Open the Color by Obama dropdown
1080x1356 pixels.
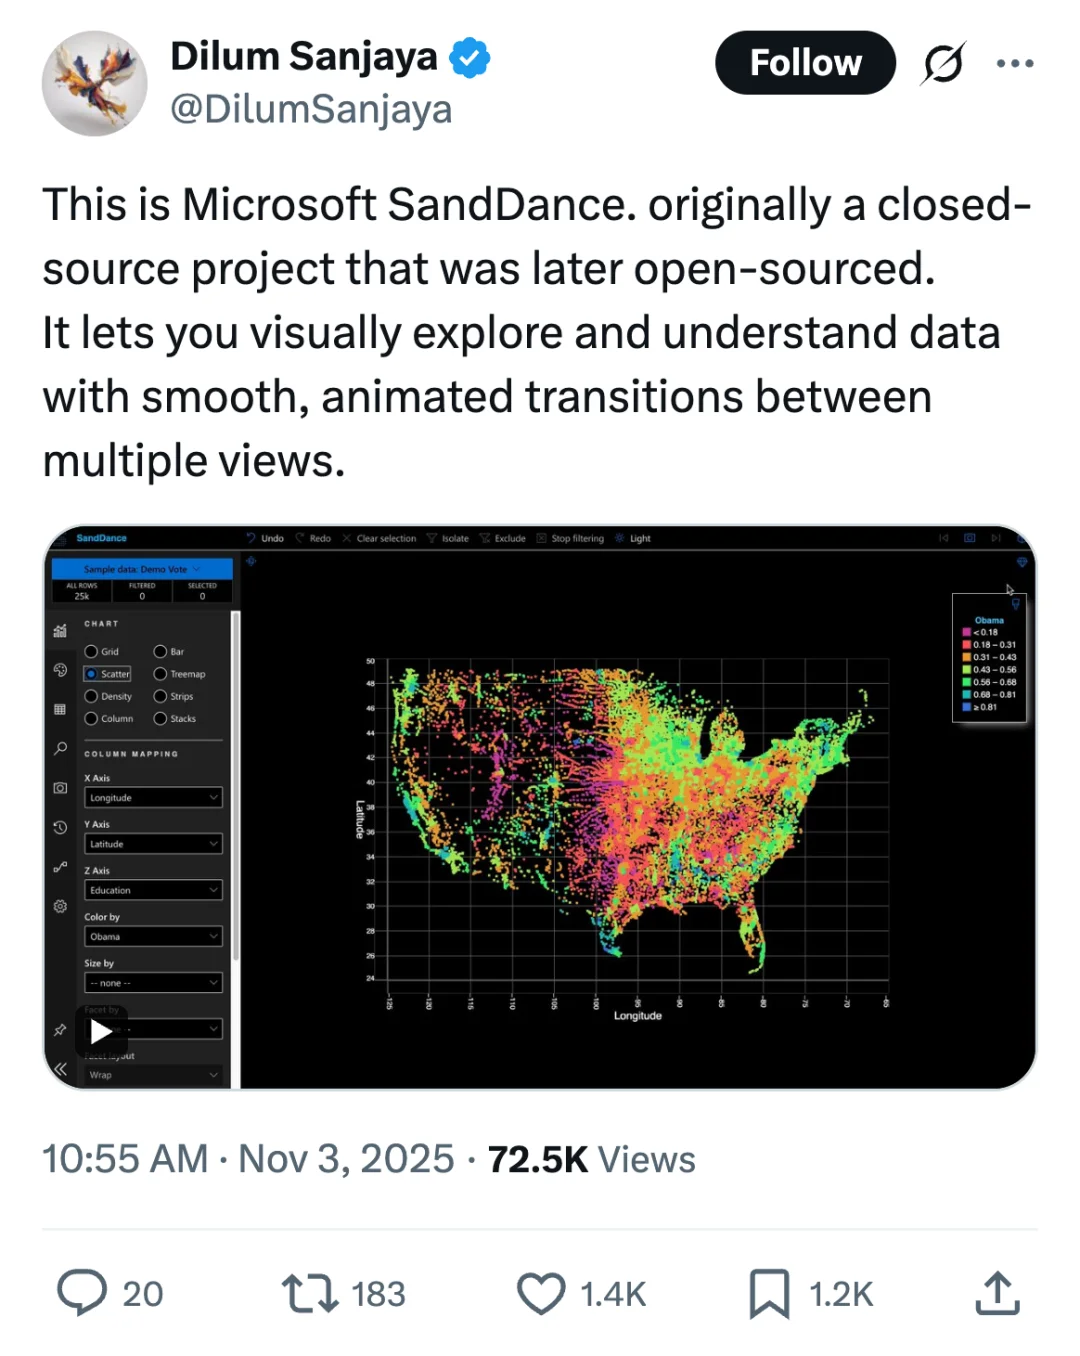(153, 937)
